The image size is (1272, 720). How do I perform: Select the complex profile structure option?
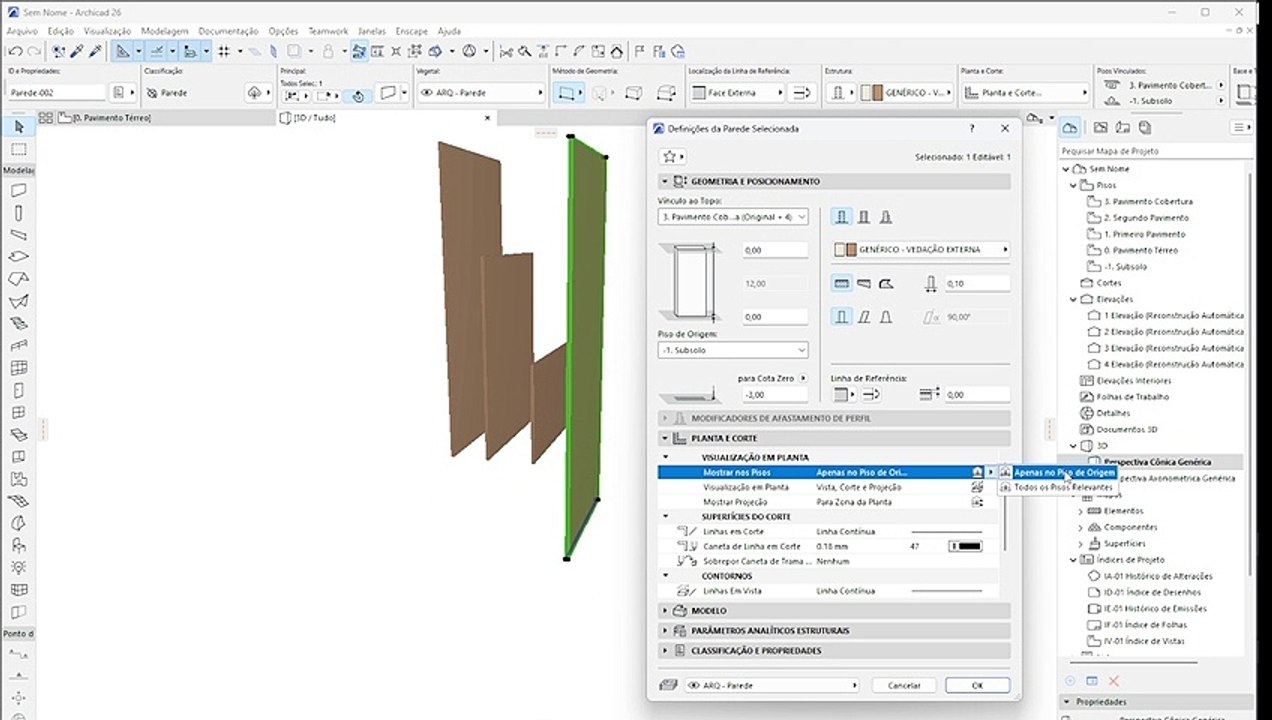pos(885,217)
